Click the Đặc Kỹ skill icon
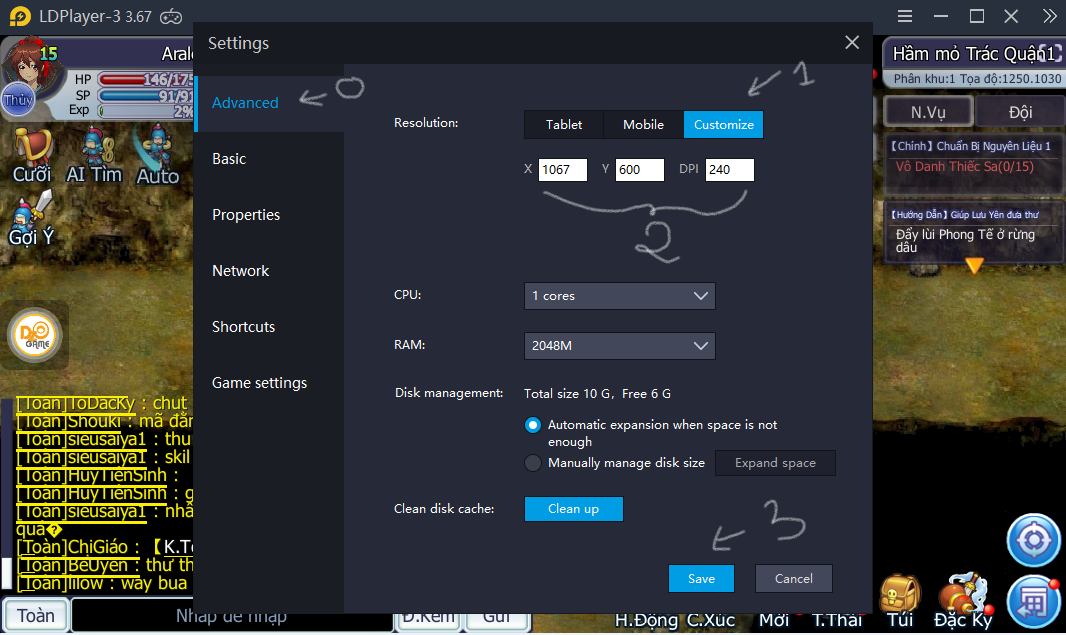Viewport: 1066px width, 635px height. [964, 600]
